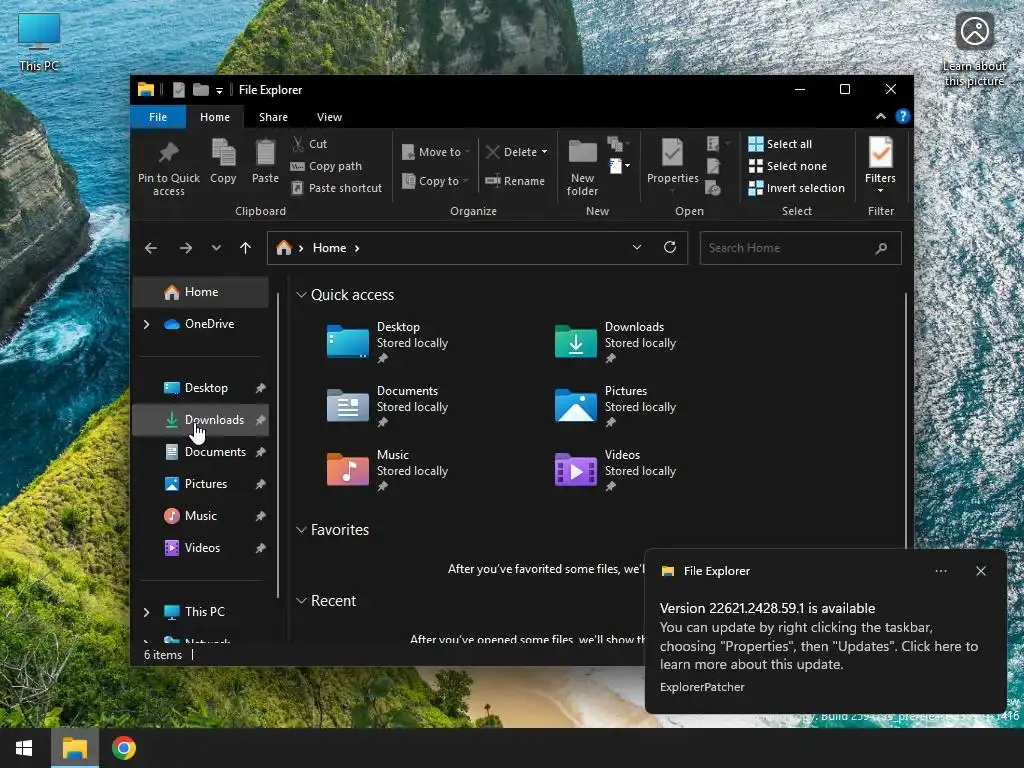Open recent locations dropdown chevron

216,248
